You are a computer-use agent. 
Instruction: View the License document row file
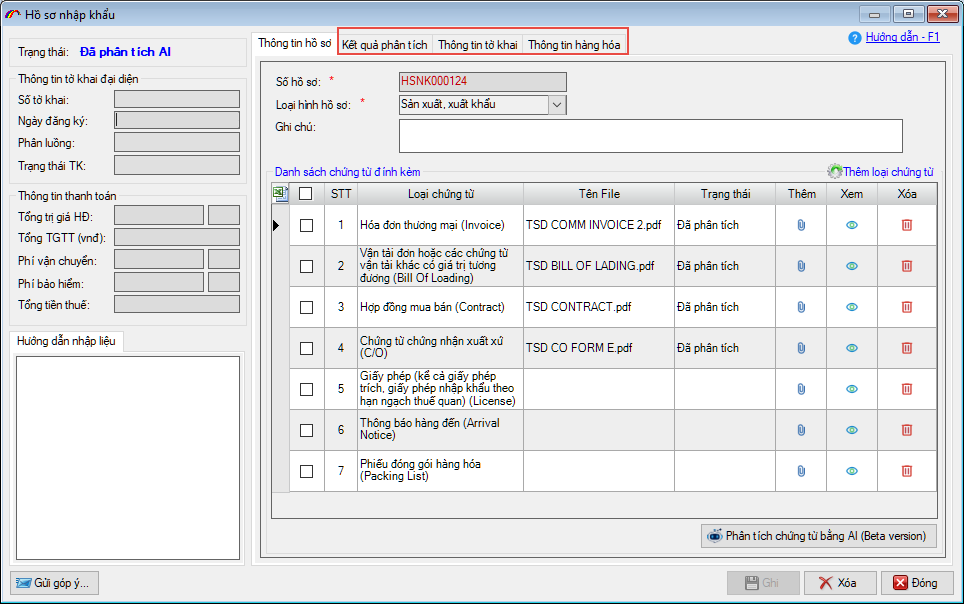coord(852,389)
